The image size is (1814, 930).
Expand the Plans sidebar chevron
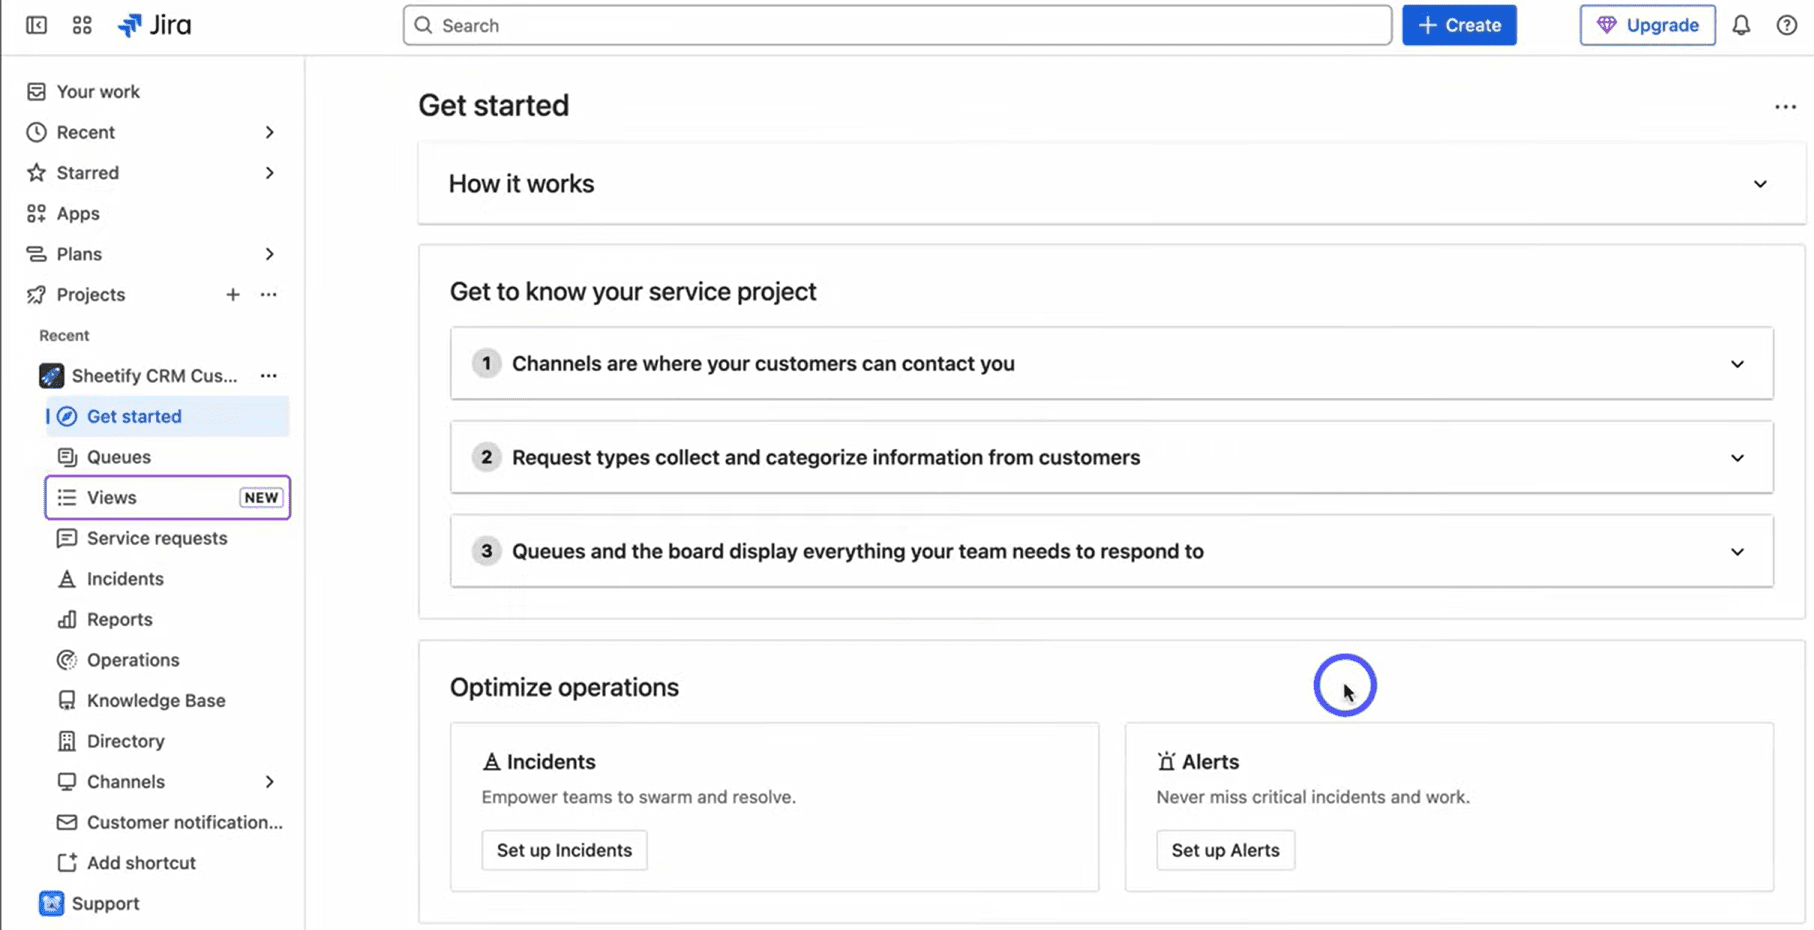click(x=269, y=254)
